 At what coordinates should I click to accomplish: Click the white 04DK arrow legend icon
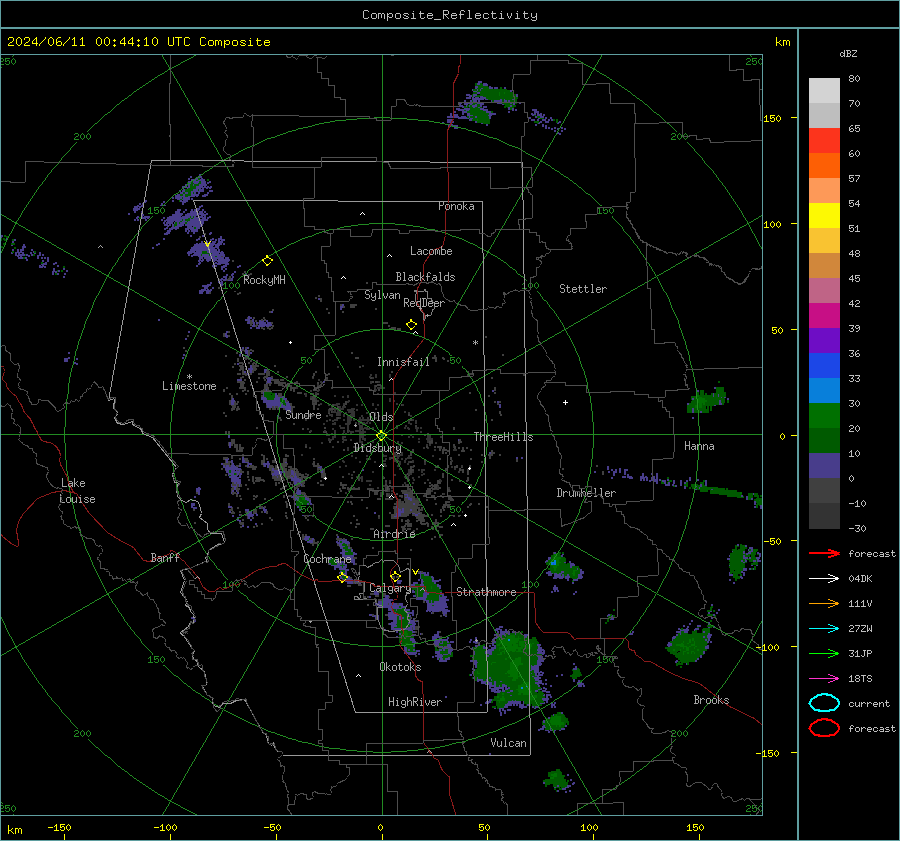click(x=824, y=579)
